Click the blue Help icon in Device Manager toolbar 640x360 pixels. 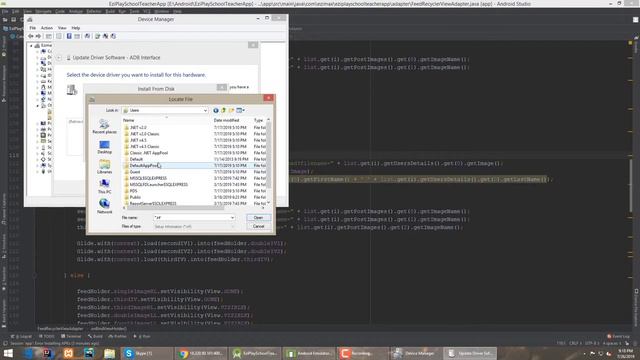69,36
